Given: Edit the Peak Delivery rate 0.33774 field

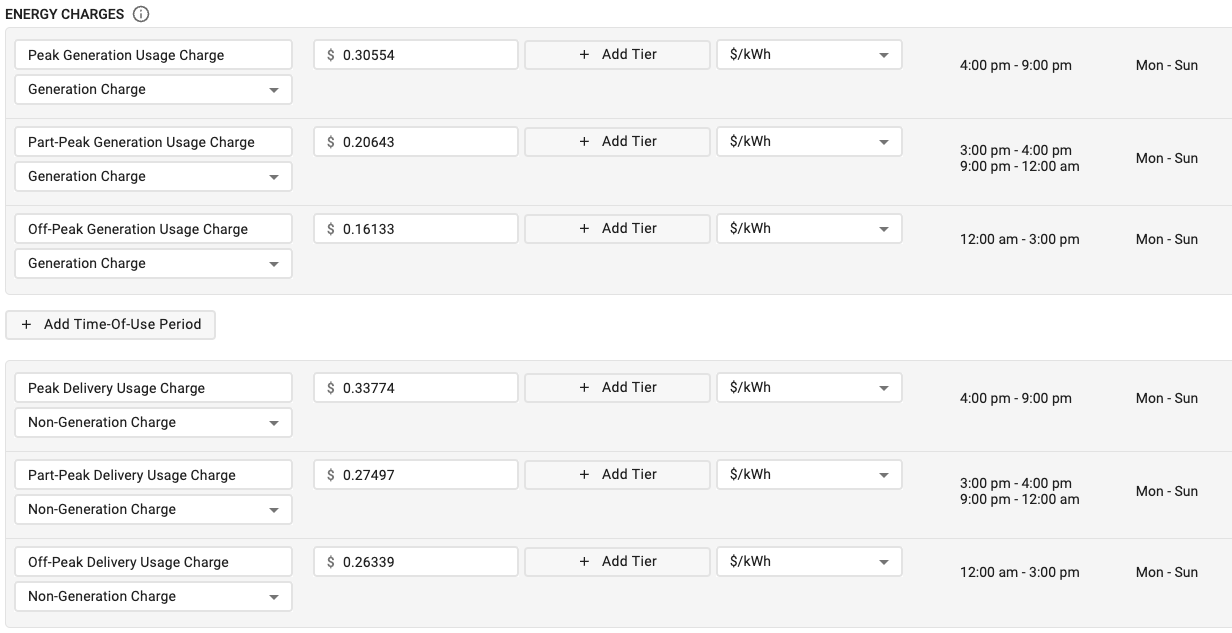Looking at the screenshot, I should point(416,388).
